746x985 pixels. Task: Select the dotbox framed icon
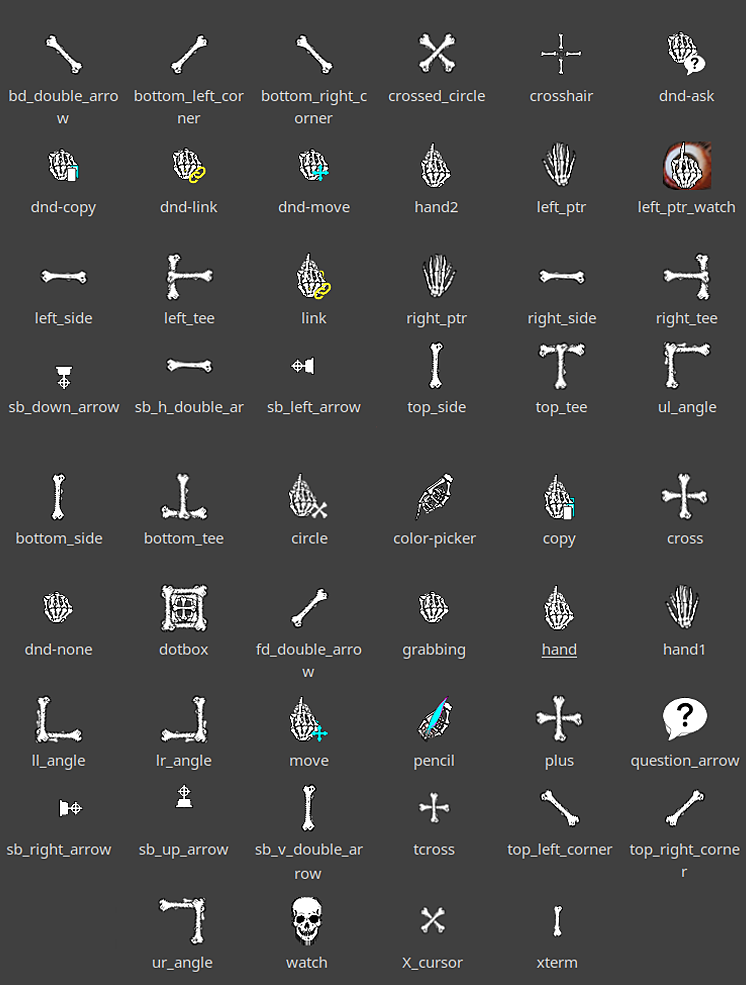(184, 608)
